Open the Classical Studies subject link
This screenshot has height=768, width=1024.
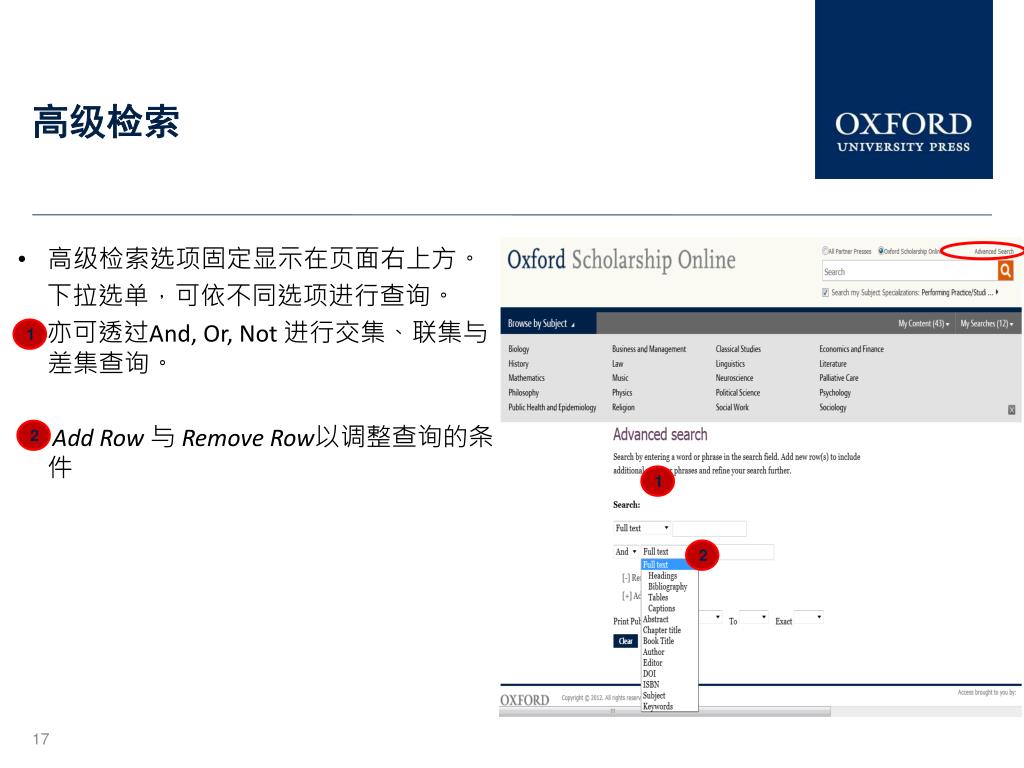point(738,349)
